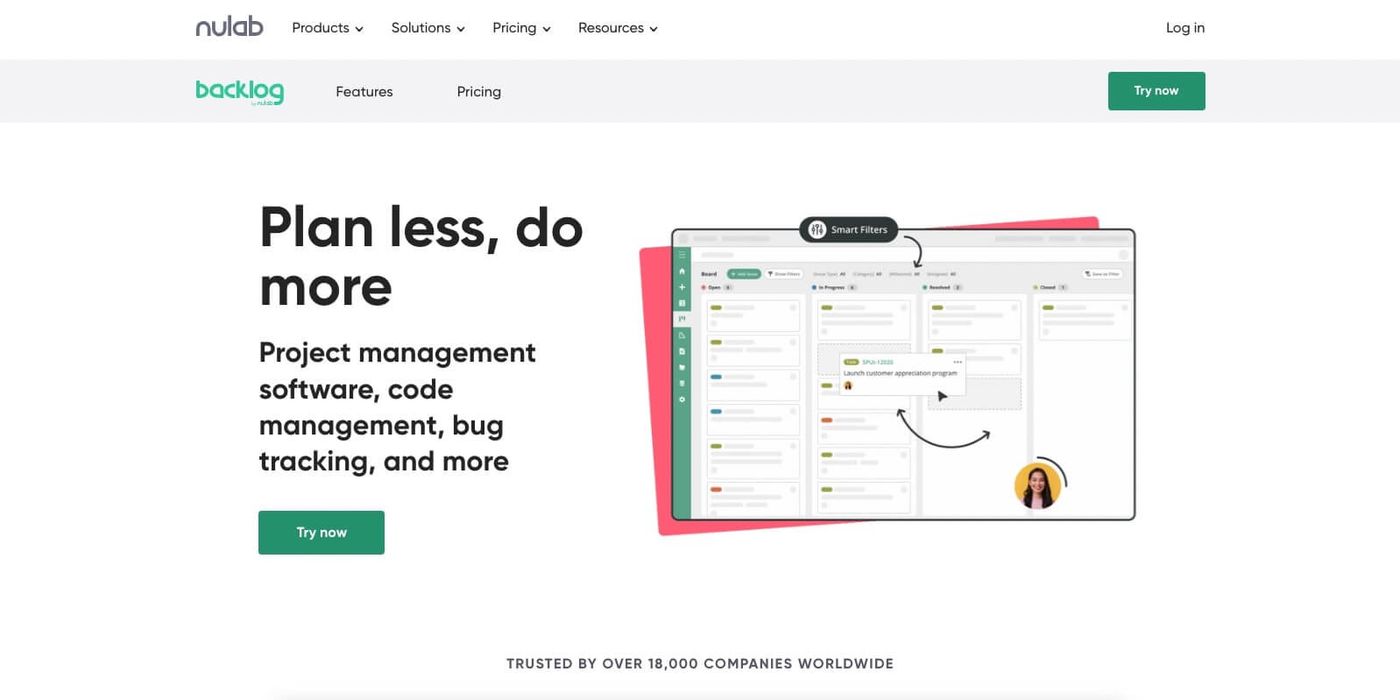Click the backlog logo
The image size is (1400, 700).
click(x=240, y=92)
